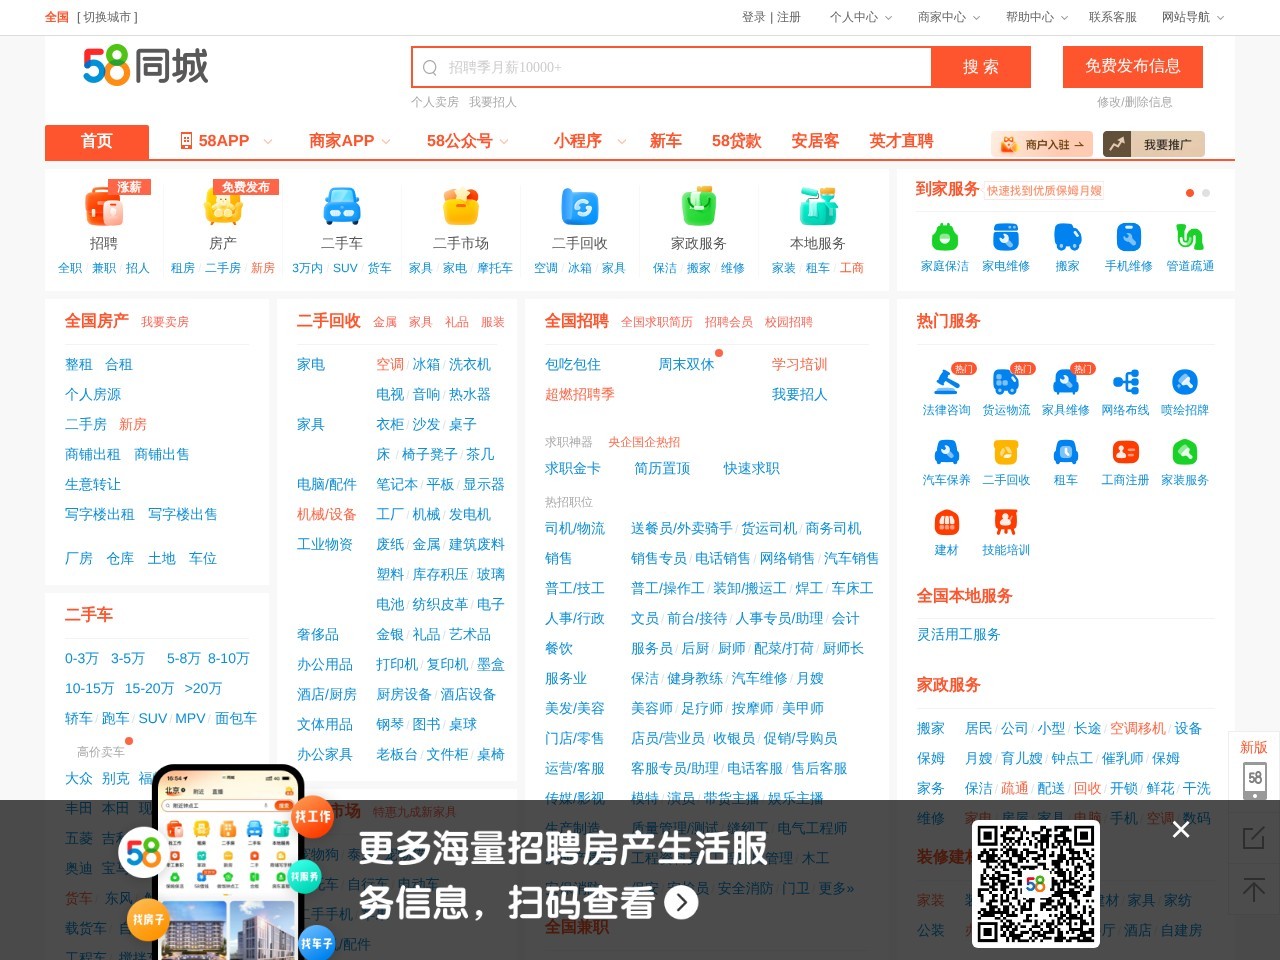
Task: Open the 求职金卡 link
Action: point(573,468)
